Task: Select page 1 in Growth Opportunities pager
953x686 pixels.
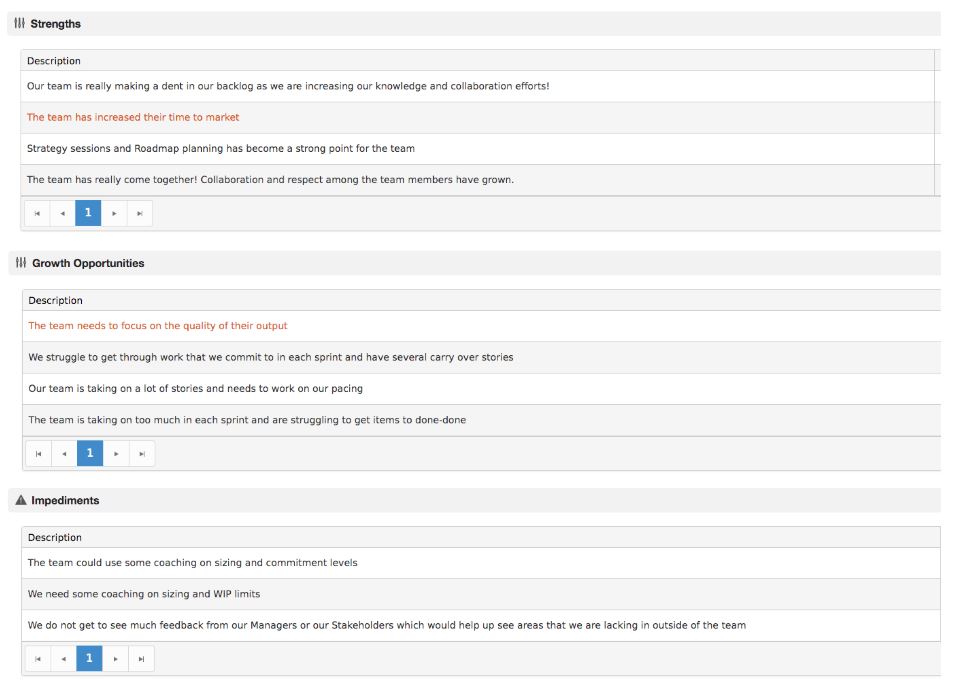Action: [x=90, y=454]
